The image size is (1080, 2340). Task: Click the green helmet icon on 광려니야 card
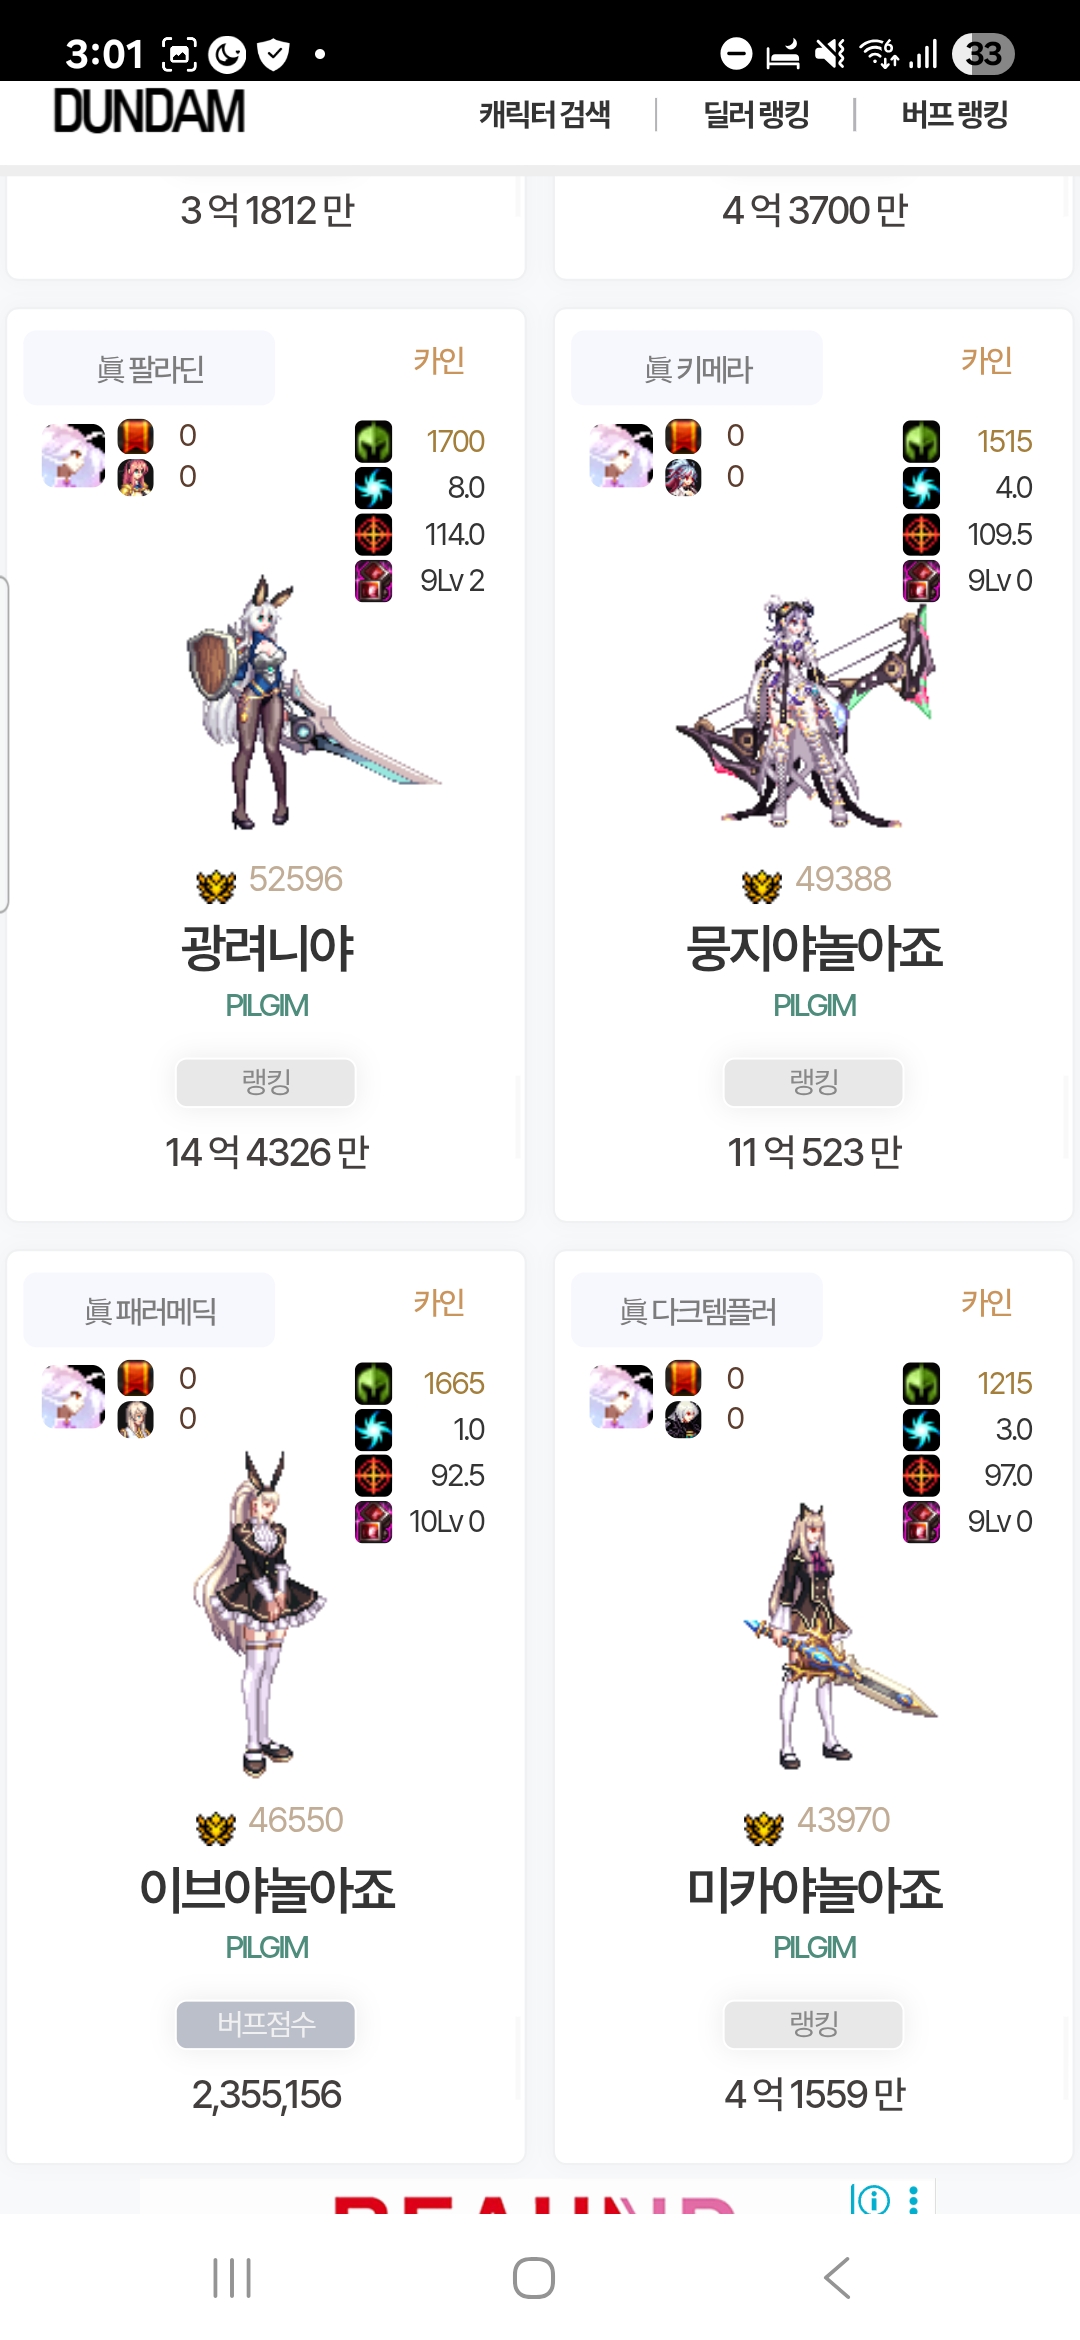point(374,441)
